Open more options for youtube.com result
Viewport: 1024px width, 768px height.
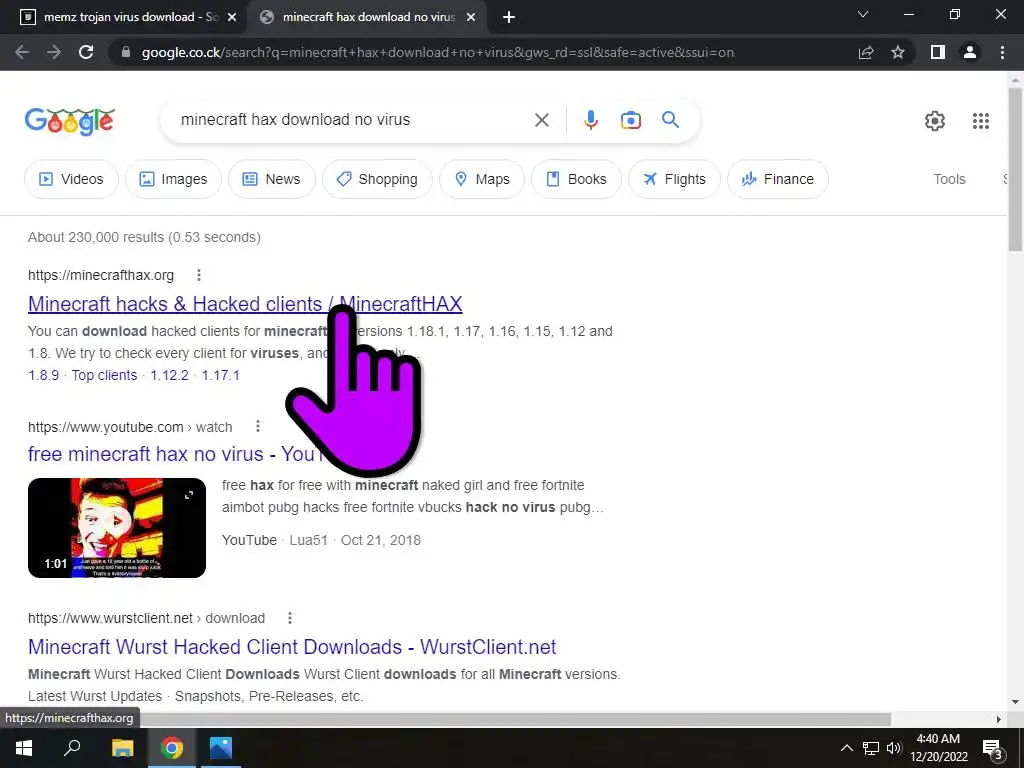tap(258, 426)
